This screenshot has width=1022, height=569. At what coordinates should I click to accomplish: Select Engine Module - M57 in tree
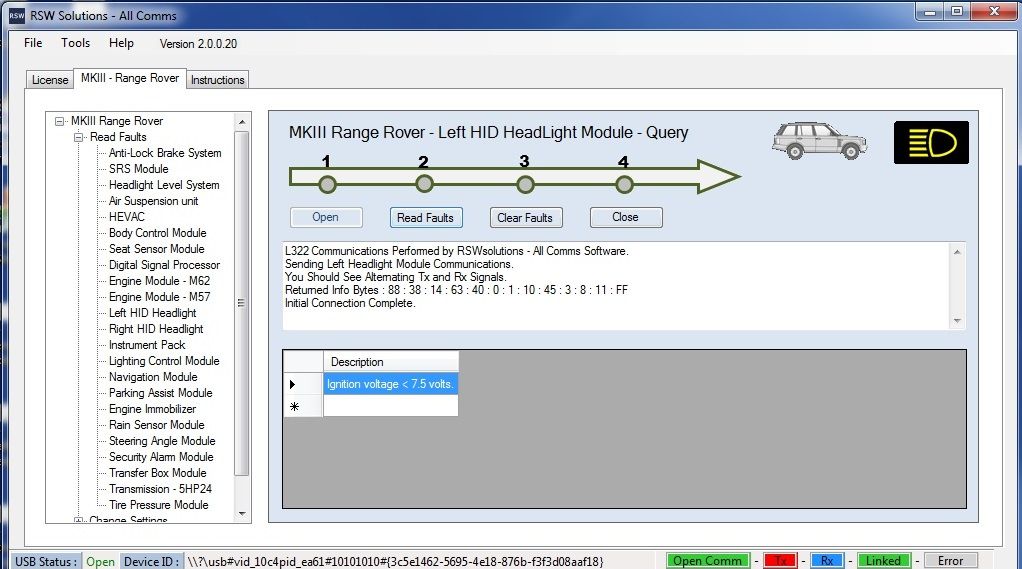160,297
